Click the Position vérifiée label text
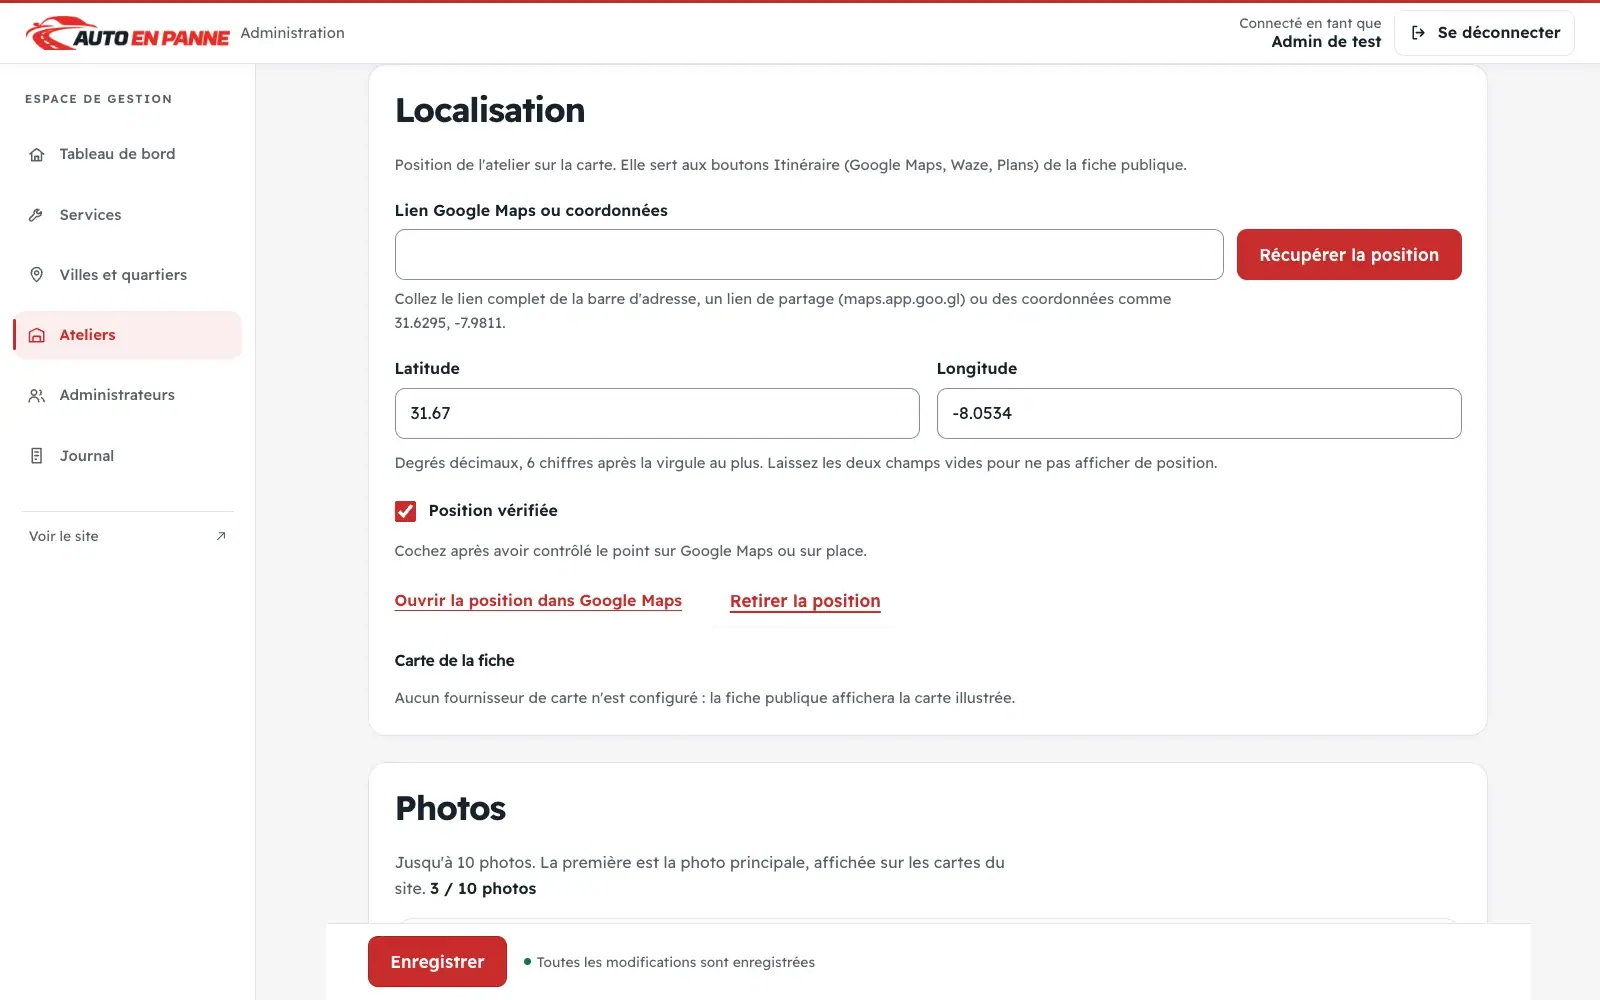 coord(493,511)
